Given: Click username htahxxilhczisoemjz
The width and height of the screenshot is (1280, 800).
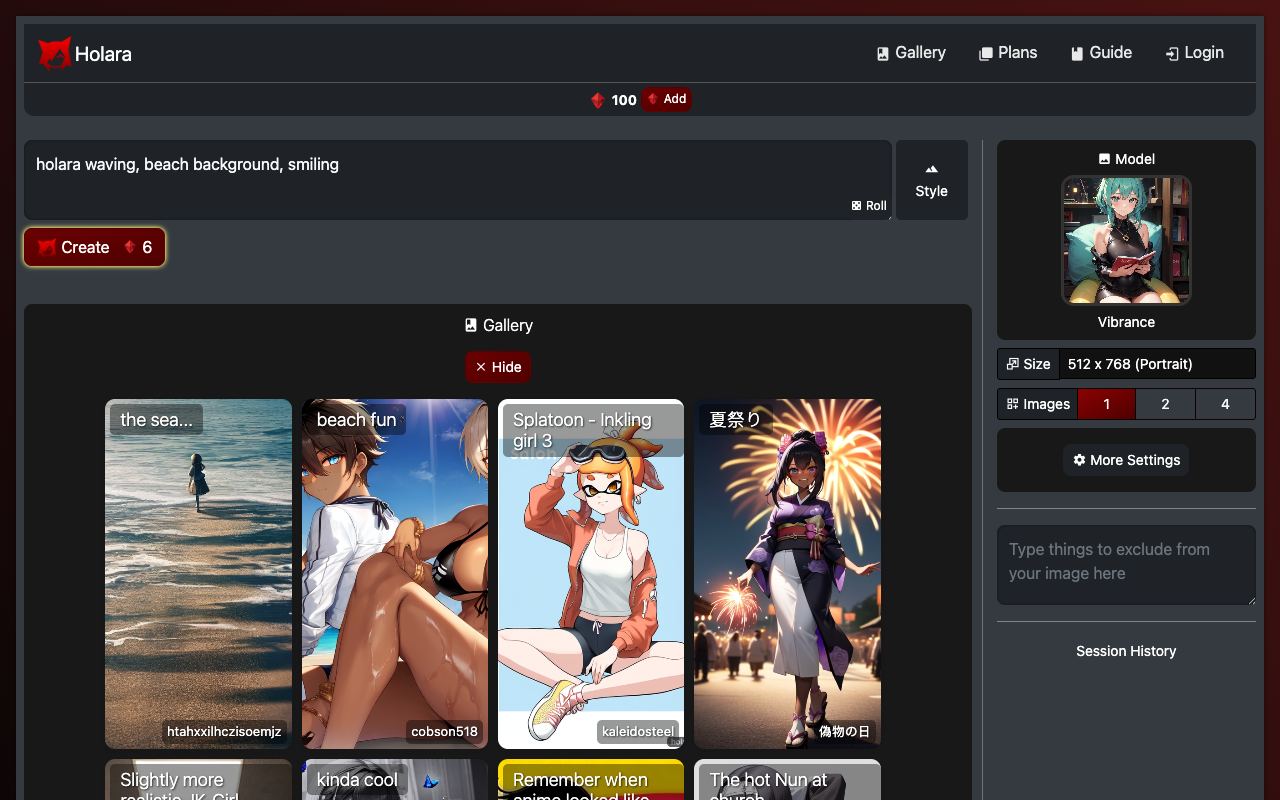Looking at the screenshot, I should (224, 731).
